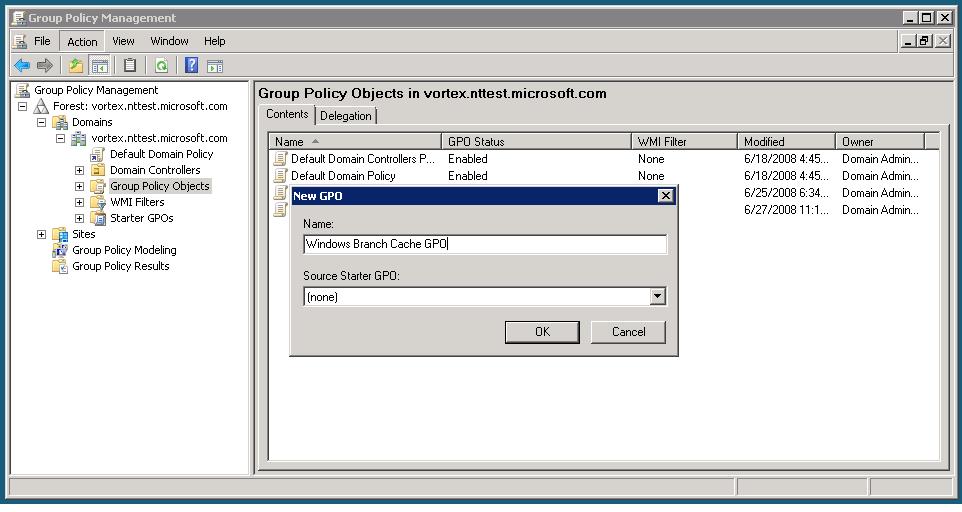Click the vortex domain server icon in tree
This screenshot has width=962, height=512.
pyautogui.click(x=79, y=138)
